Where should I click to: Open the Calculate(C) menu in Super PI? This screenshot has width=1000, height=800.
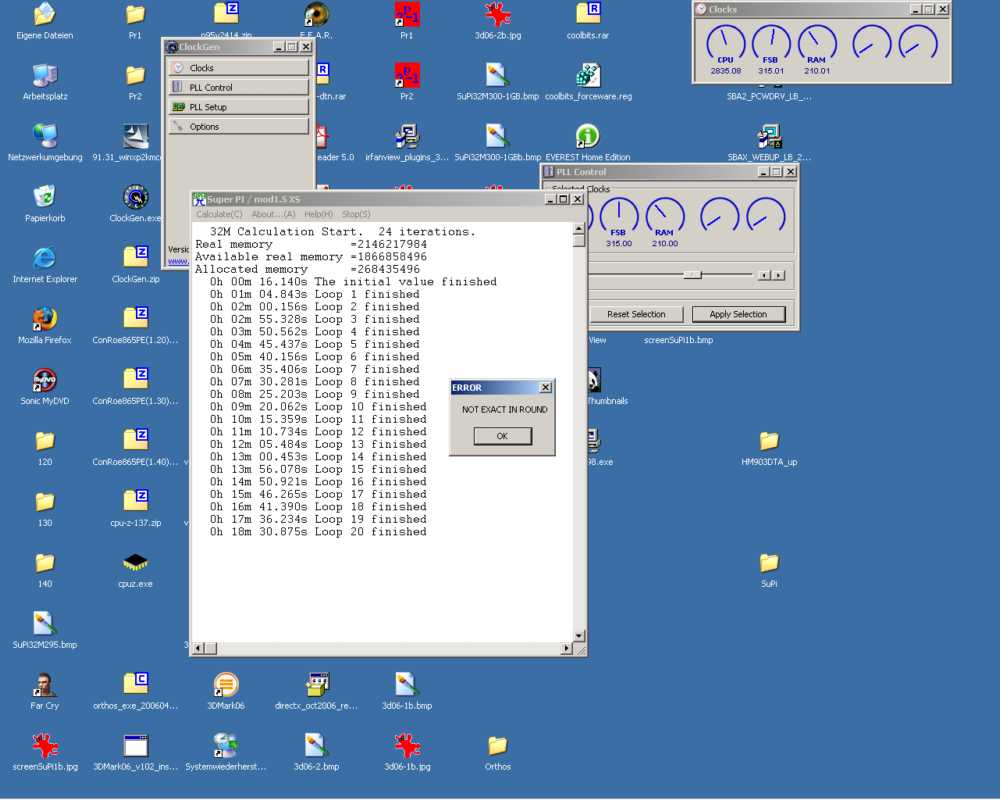[x=219, y=214]
